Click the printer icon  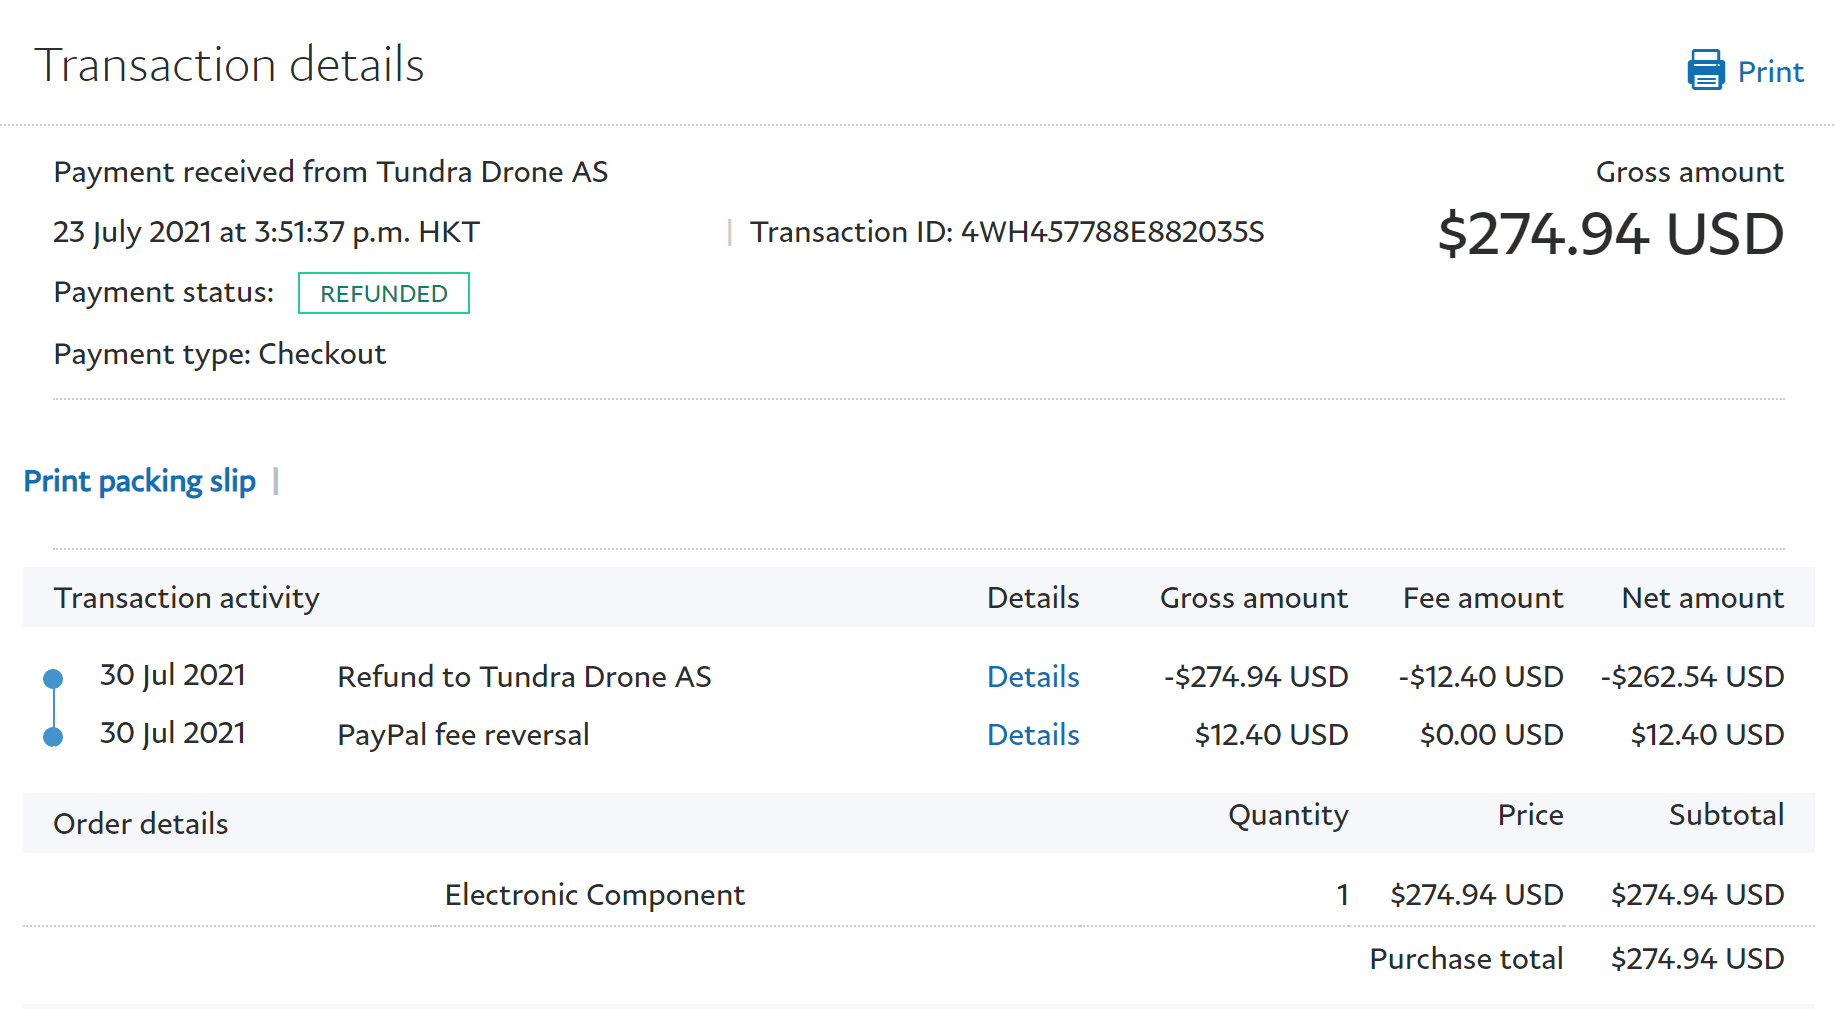click(x=1705, y=71)
